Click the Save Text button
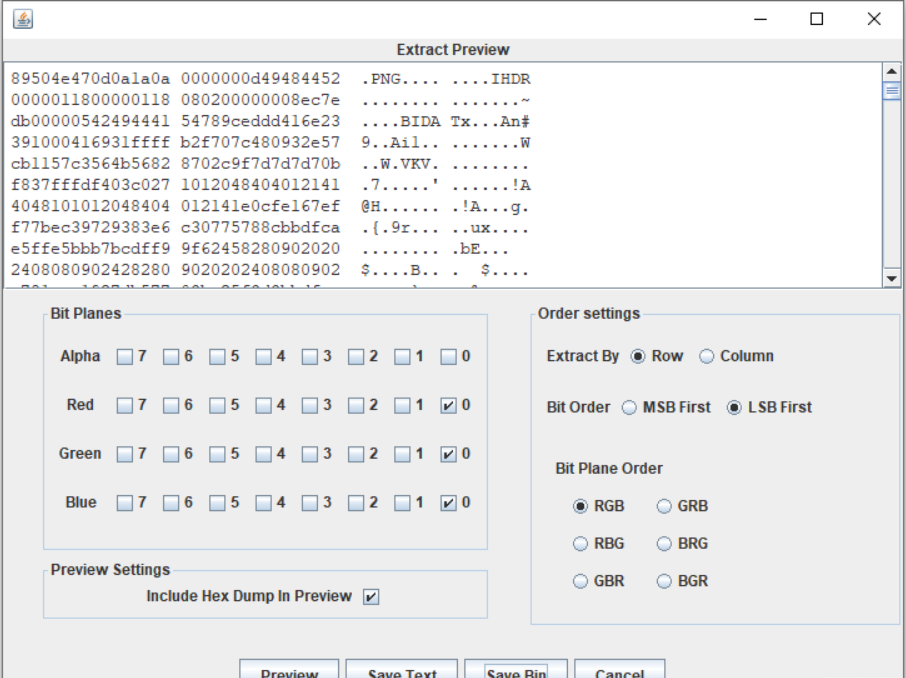 click(x=402, y=669)
